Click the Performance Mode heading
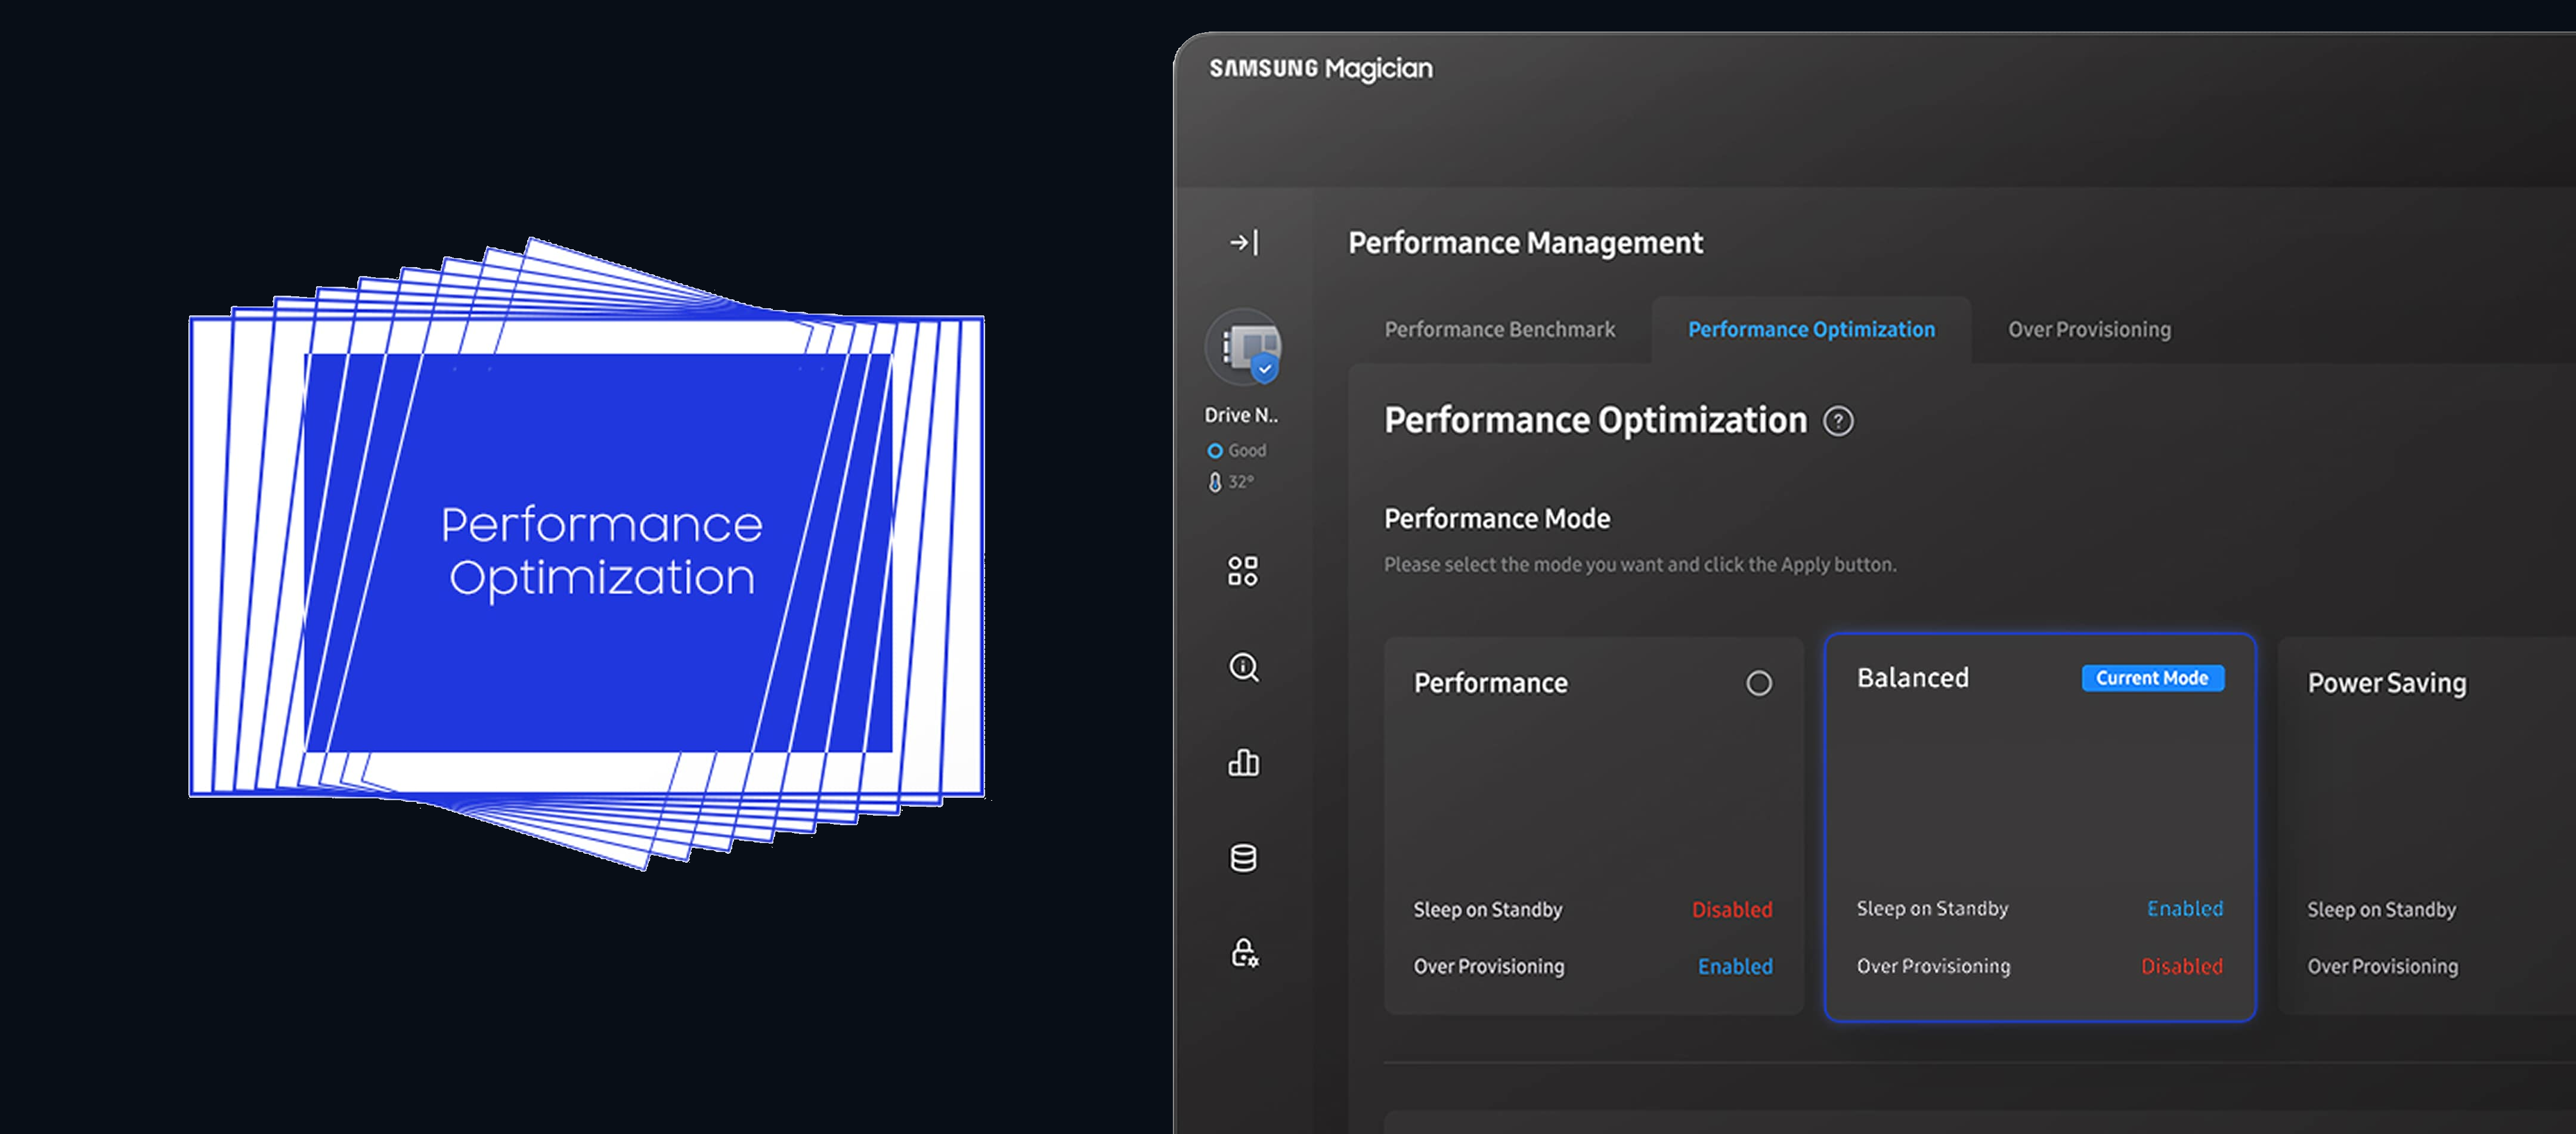2576x1134 pixels. (1497, 518)
